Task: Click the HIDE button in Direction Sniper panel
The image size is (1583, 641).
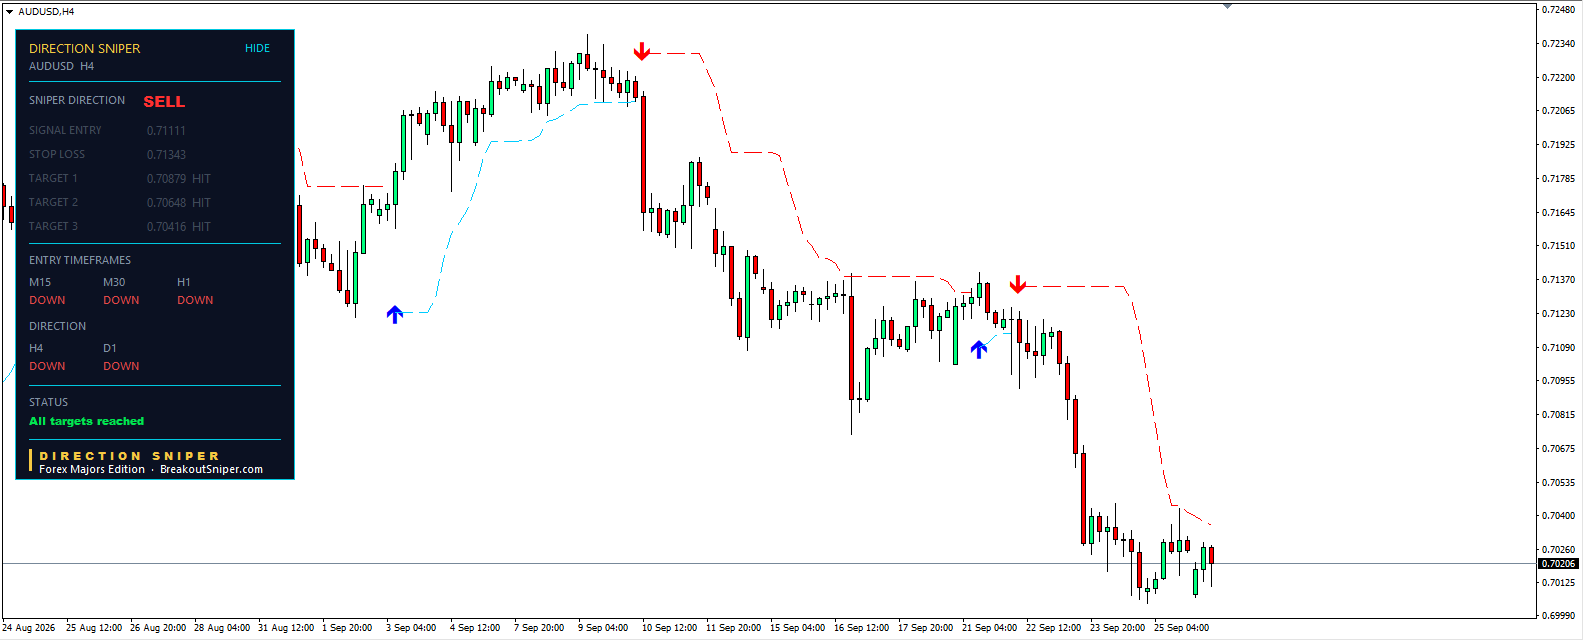Action: coord(257,48)
